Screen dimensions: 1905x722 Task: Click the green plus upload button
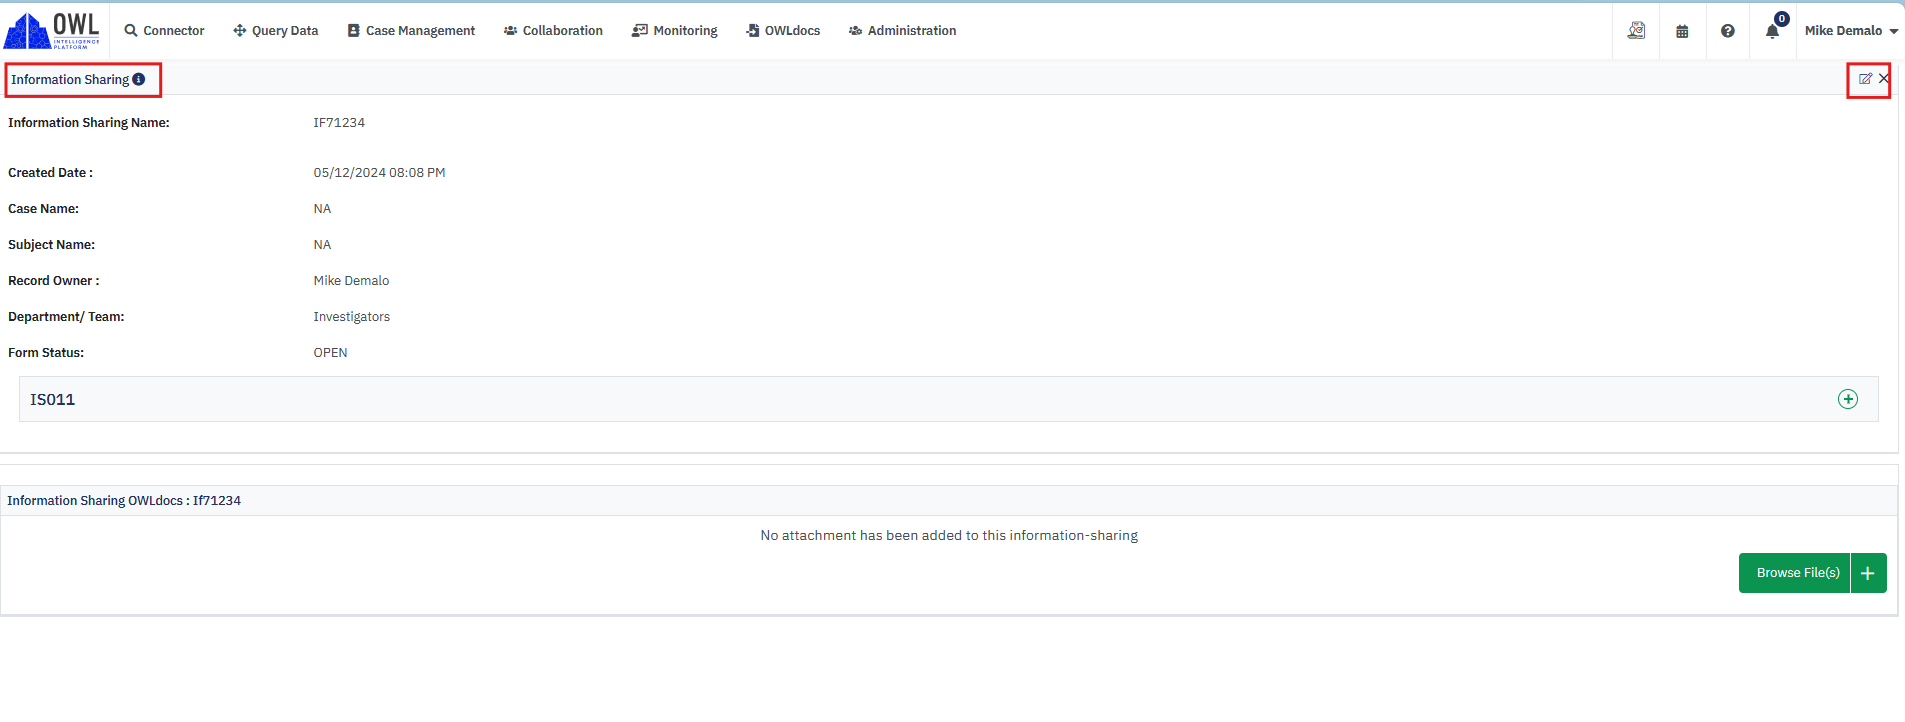point(1868,573)
